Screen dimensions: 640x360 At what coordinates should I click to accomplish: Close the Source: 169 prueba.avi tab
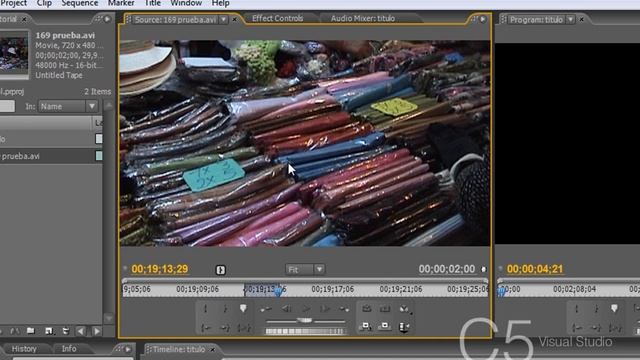(235, 19)
